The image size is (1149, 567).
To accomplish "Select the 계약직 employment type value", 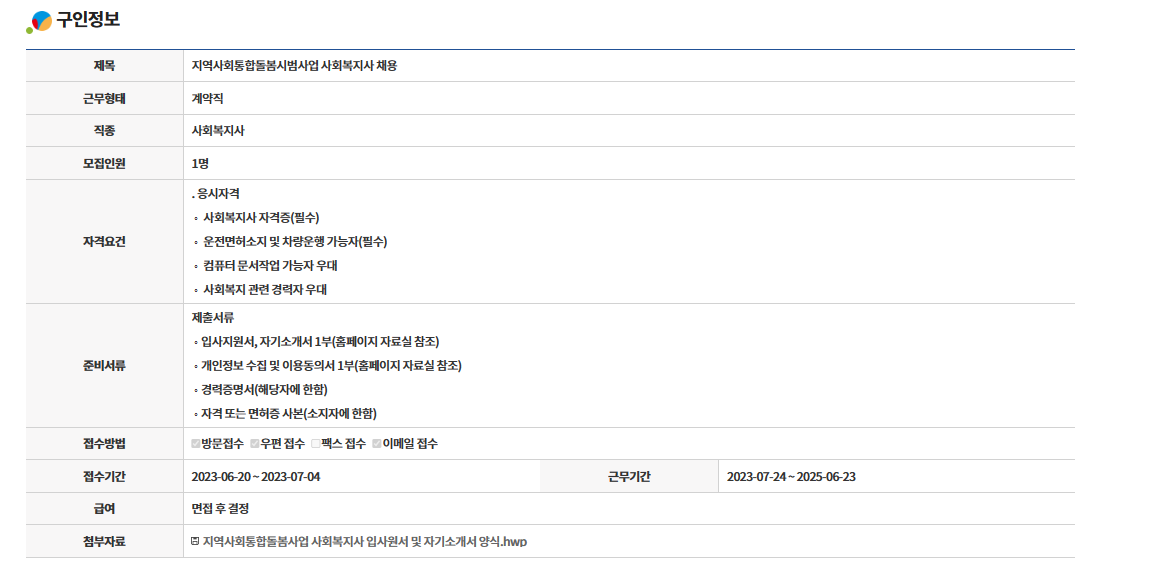I will 207,99.
